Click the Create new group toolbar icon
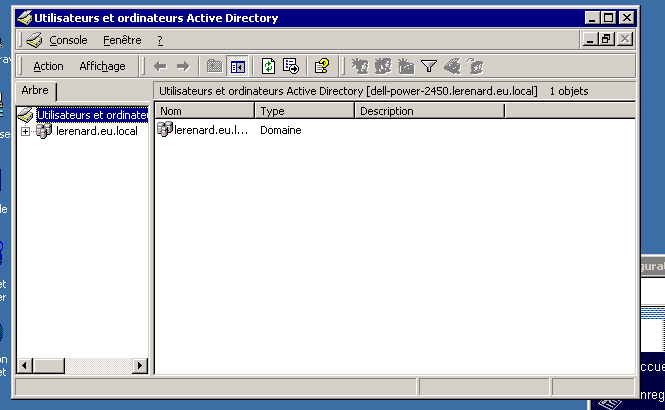 click(383, 66)
